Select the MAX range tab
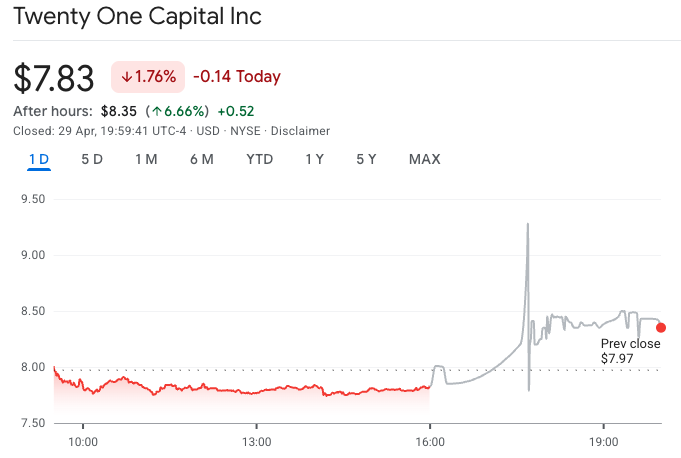Screen dimensions: 681x458 coord(424,159)
